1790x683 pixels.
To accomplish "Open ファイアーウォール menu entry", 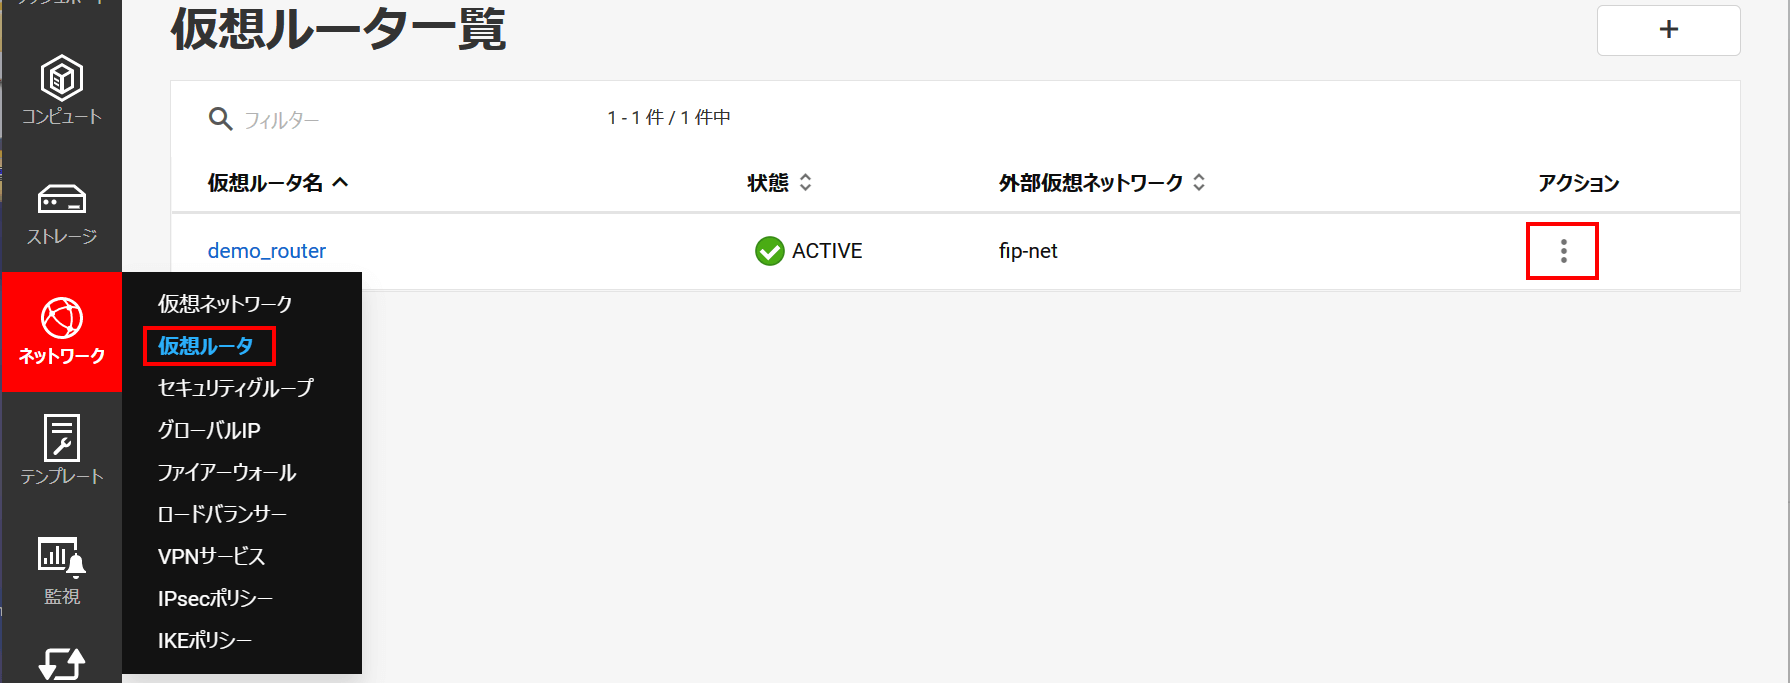I will coord(227,472).
